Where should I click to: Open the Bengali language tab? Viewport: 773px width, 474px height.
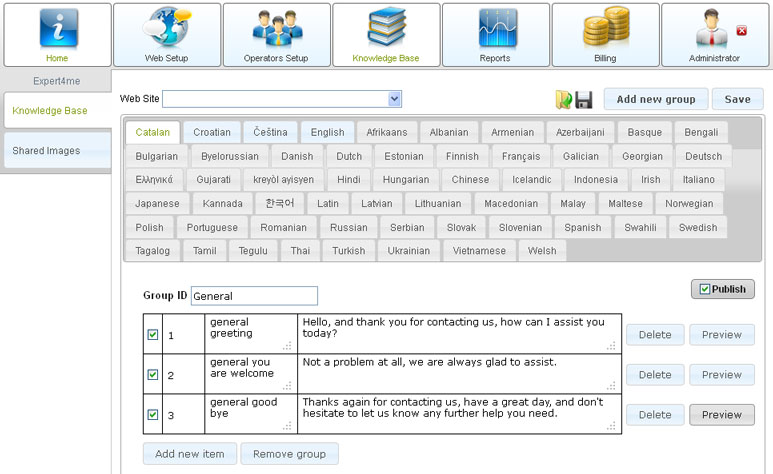click(701, 132)
